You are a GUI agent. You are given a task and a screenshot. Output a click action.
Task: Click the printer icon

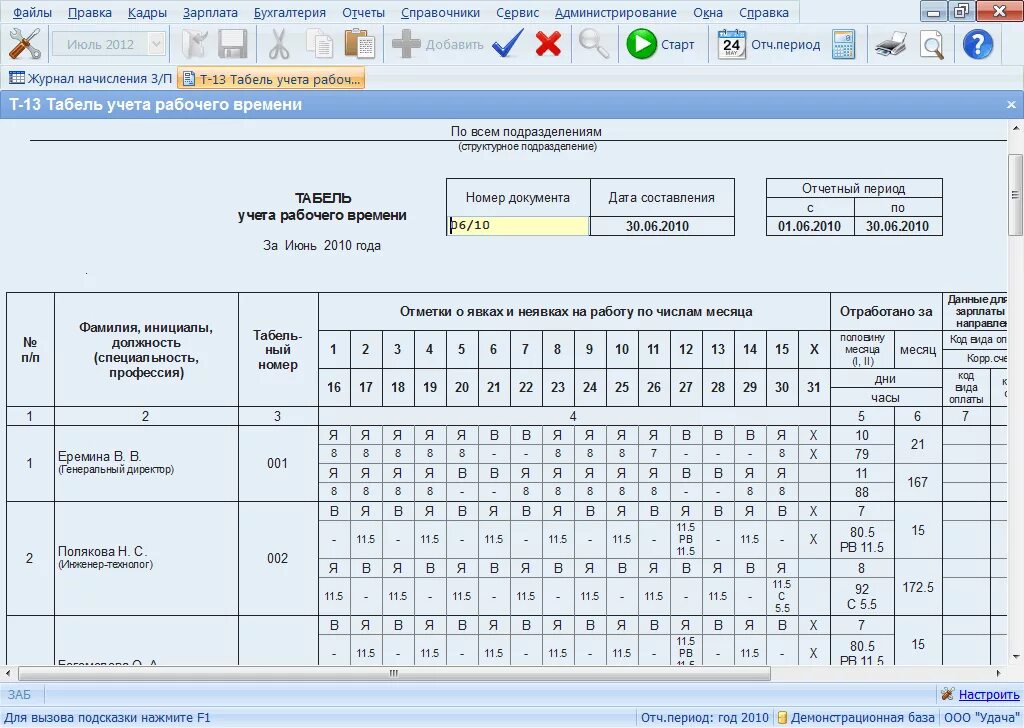[x=891, y=44]
